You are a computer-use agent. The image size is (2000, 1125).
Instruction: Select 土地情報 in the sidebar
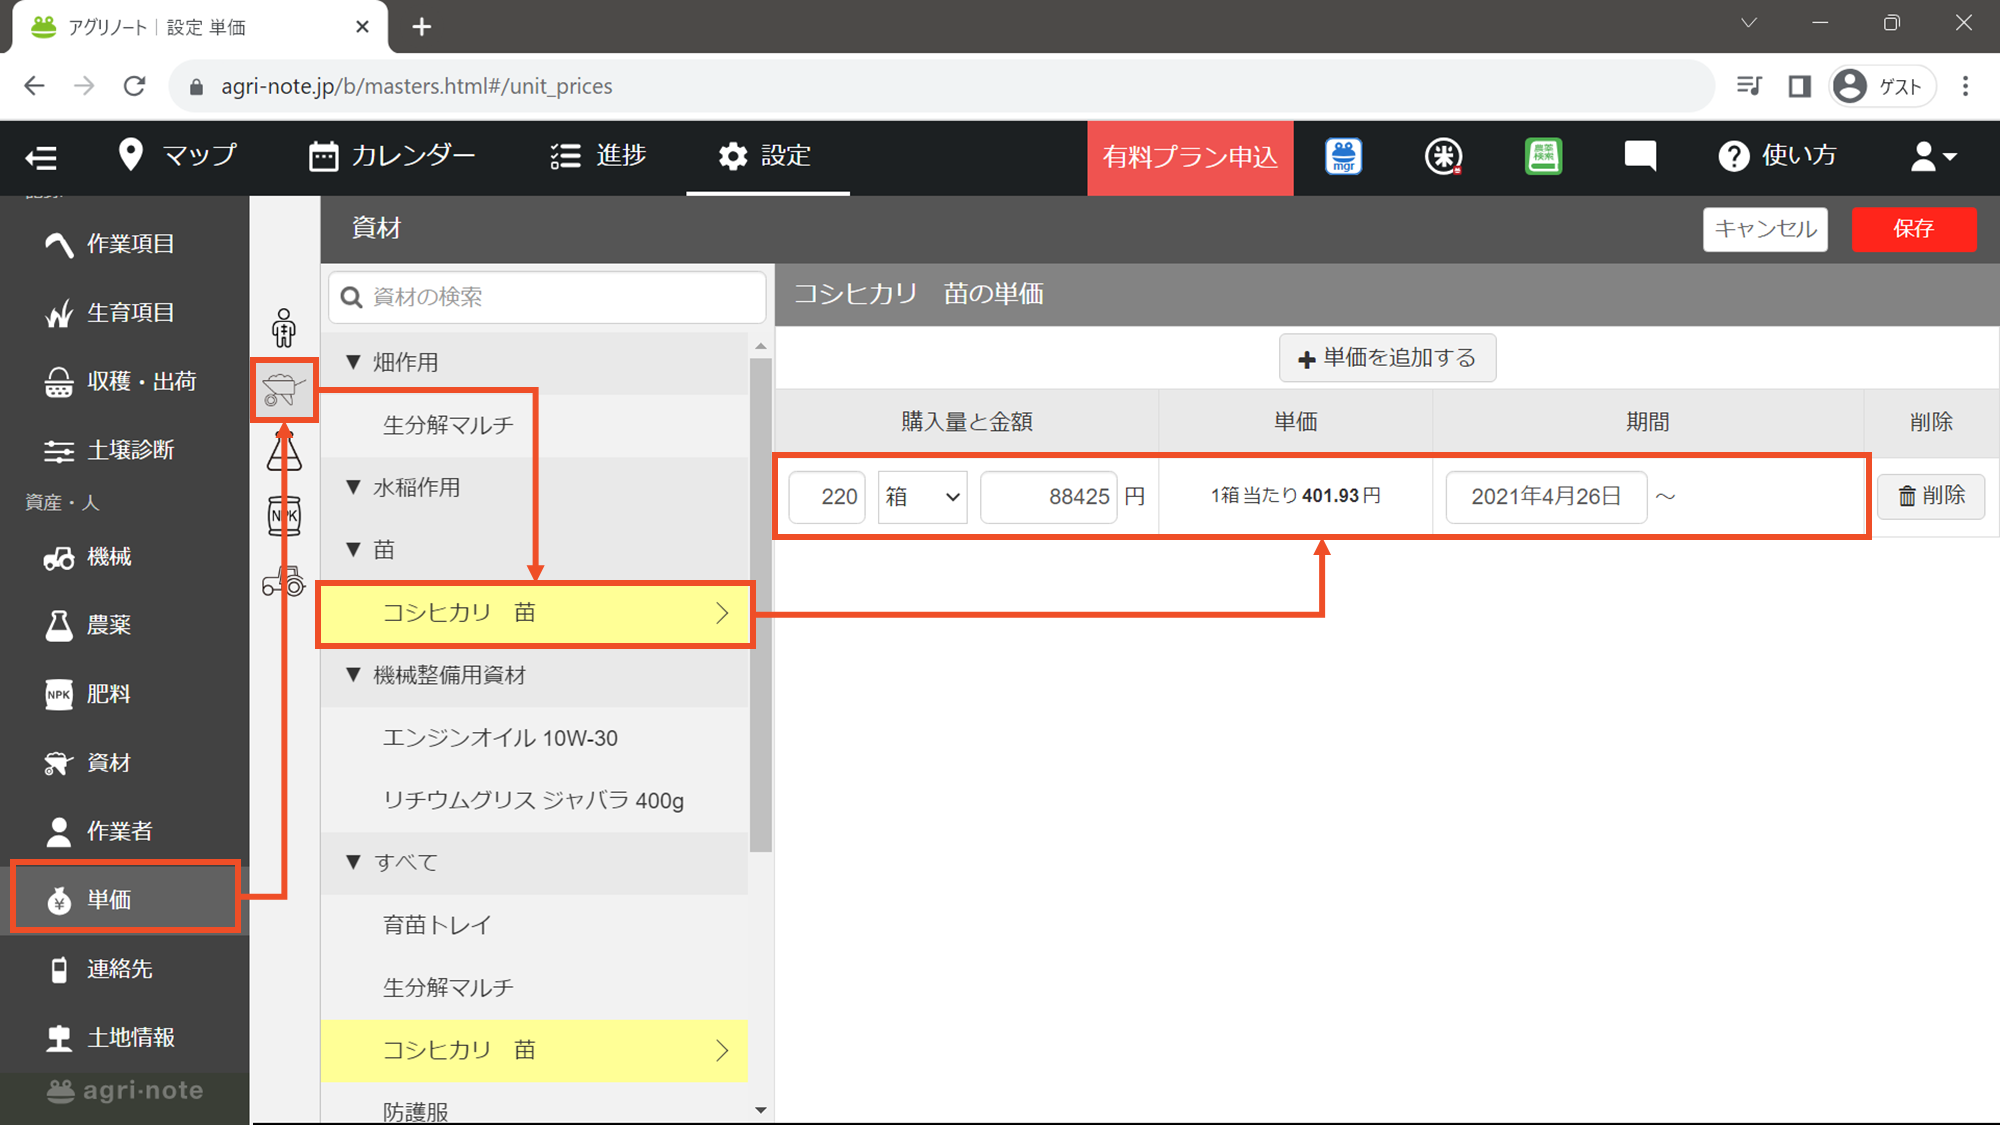[x=125, y=1038]
